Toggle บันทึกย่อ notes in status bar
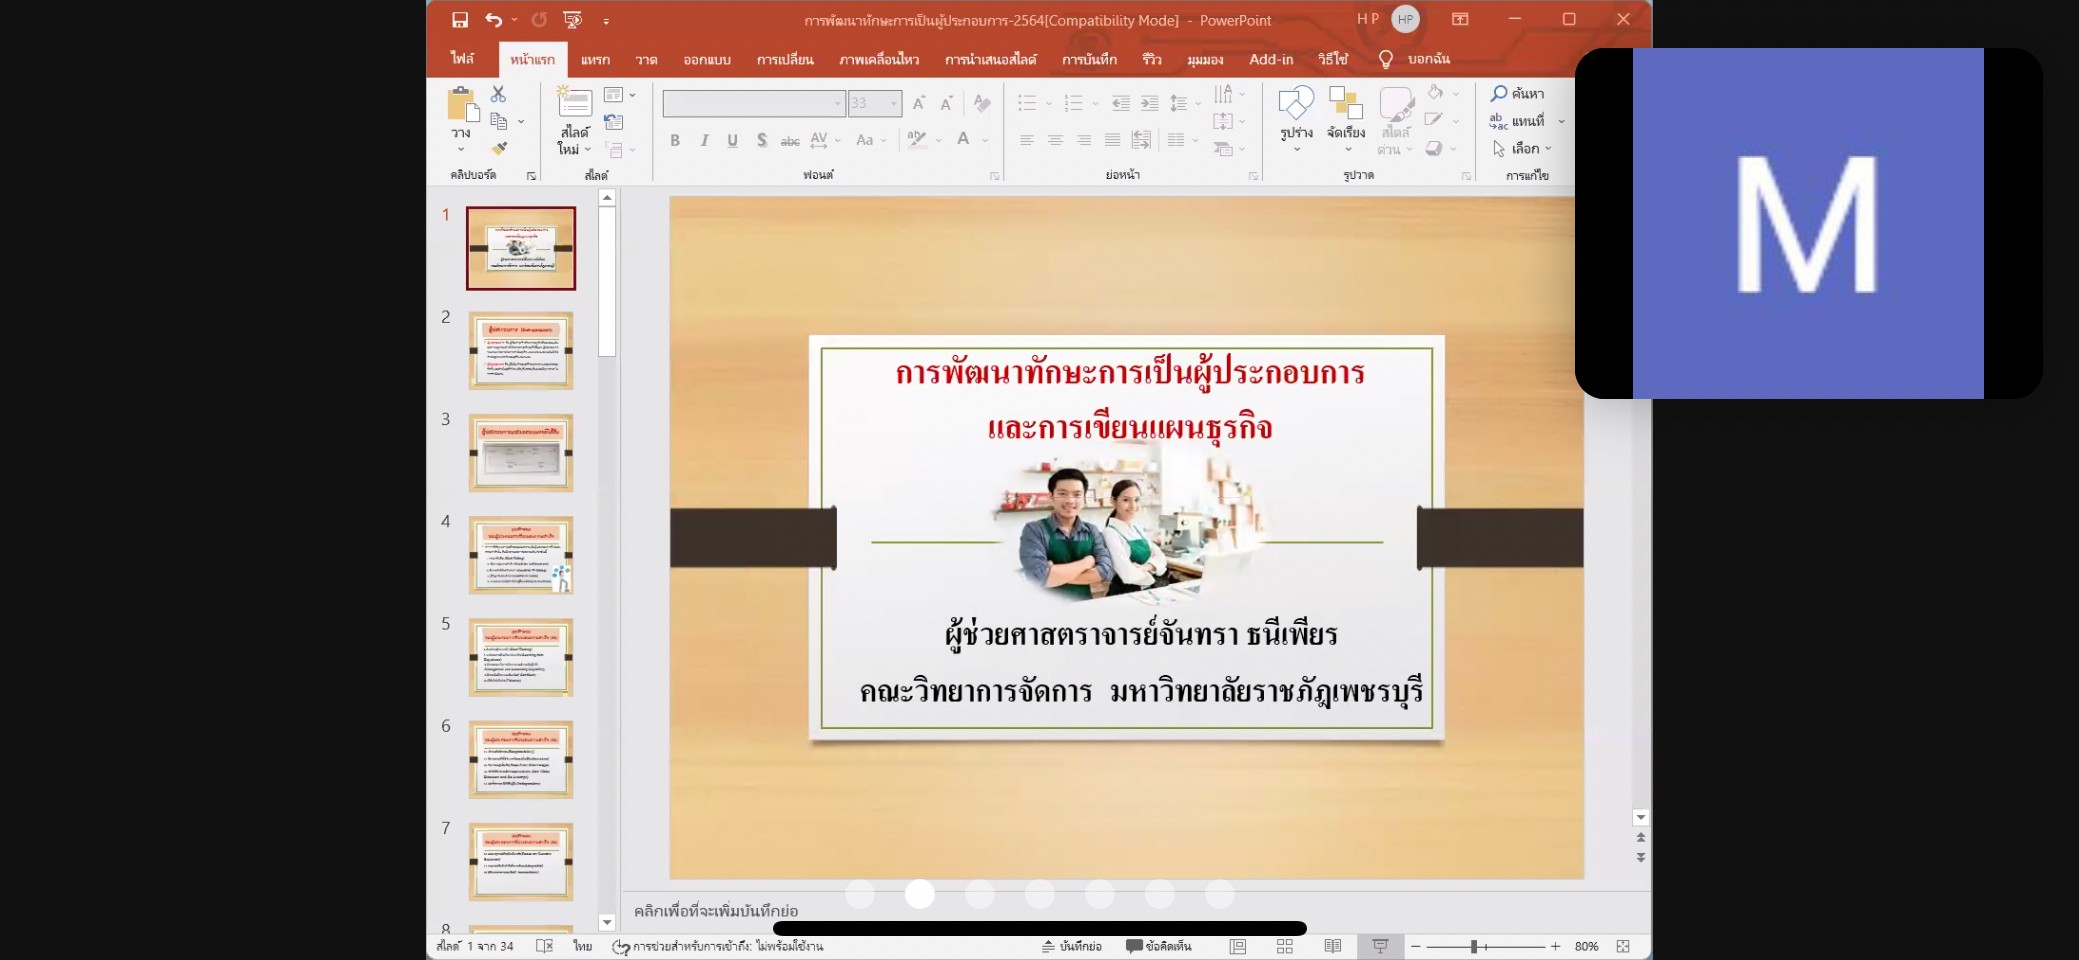This screenshot has width=2079, height=960. coord(1071,946)
